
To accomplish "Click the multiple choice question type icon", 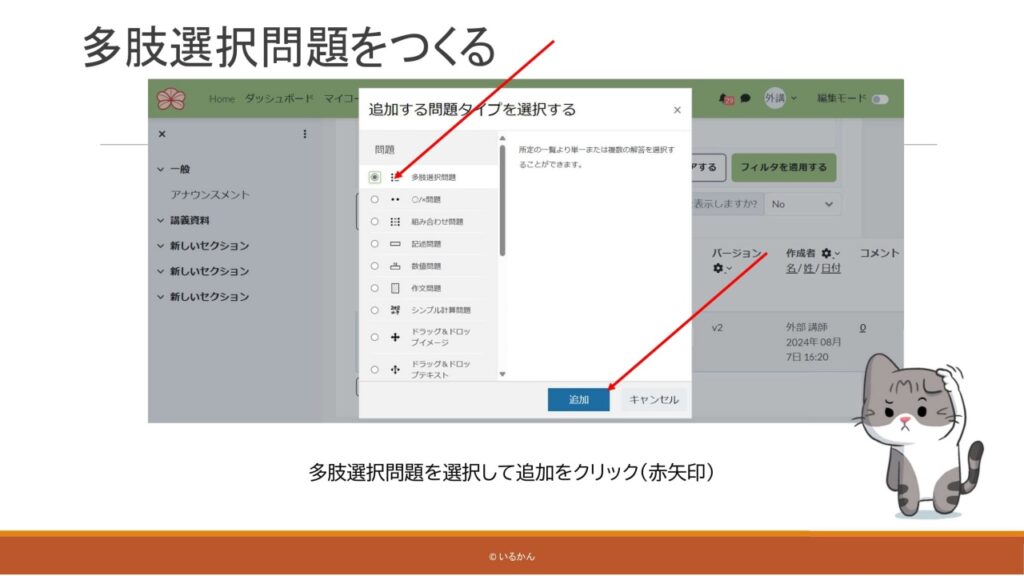I will pos(395,177).
